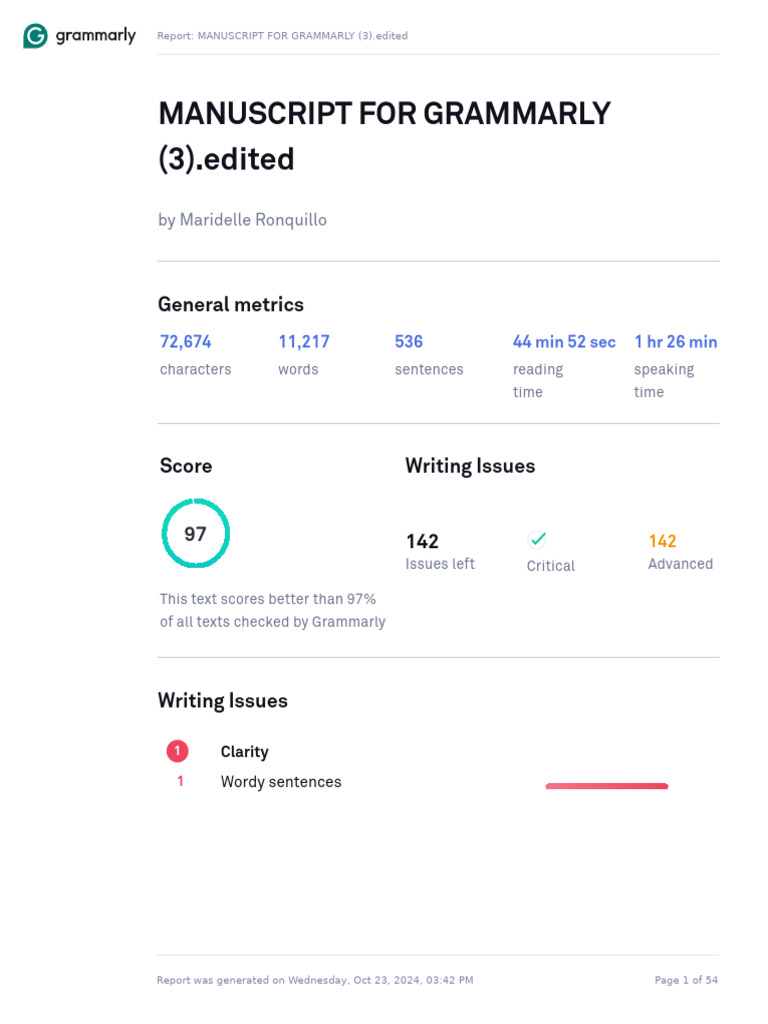Click the report generation date footer
The image size is (768, 1024).
point(315,980)
